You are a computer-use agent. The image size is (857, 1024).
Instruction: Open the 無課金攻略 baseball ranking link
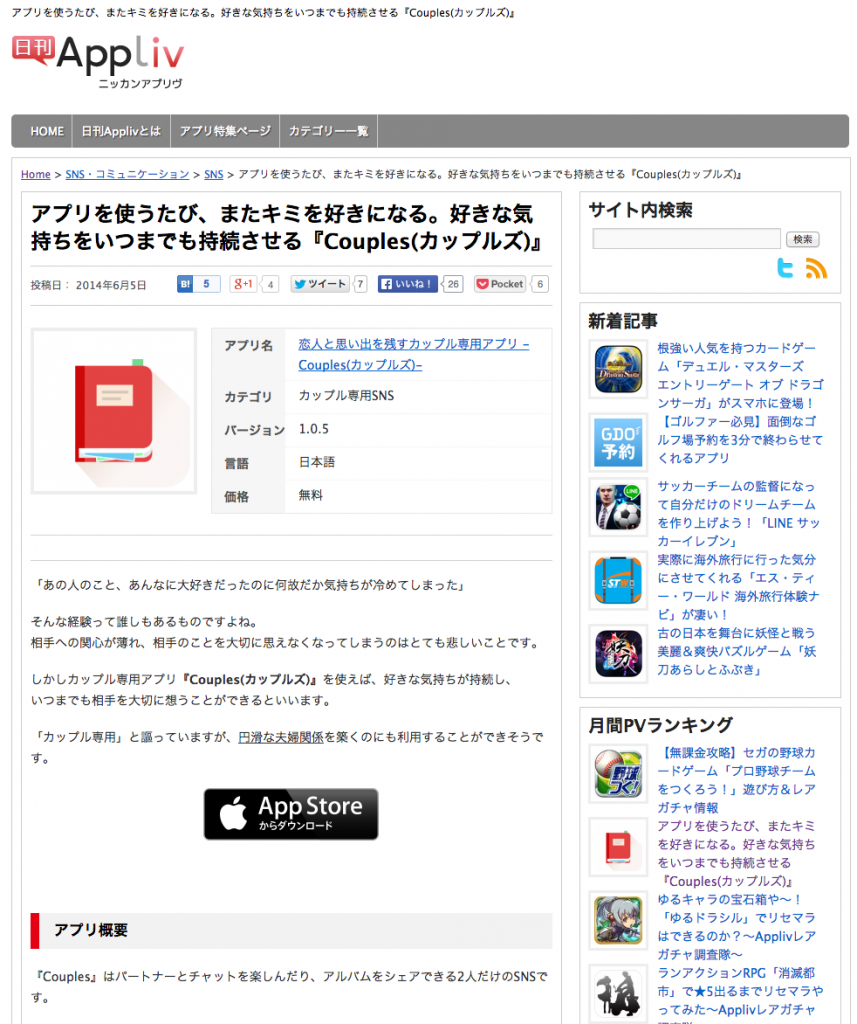(737, 780)
